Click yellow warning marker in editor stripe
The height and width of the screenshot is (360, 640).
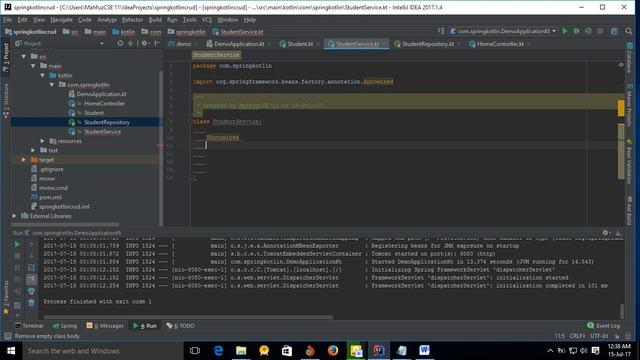pos(621,108)
